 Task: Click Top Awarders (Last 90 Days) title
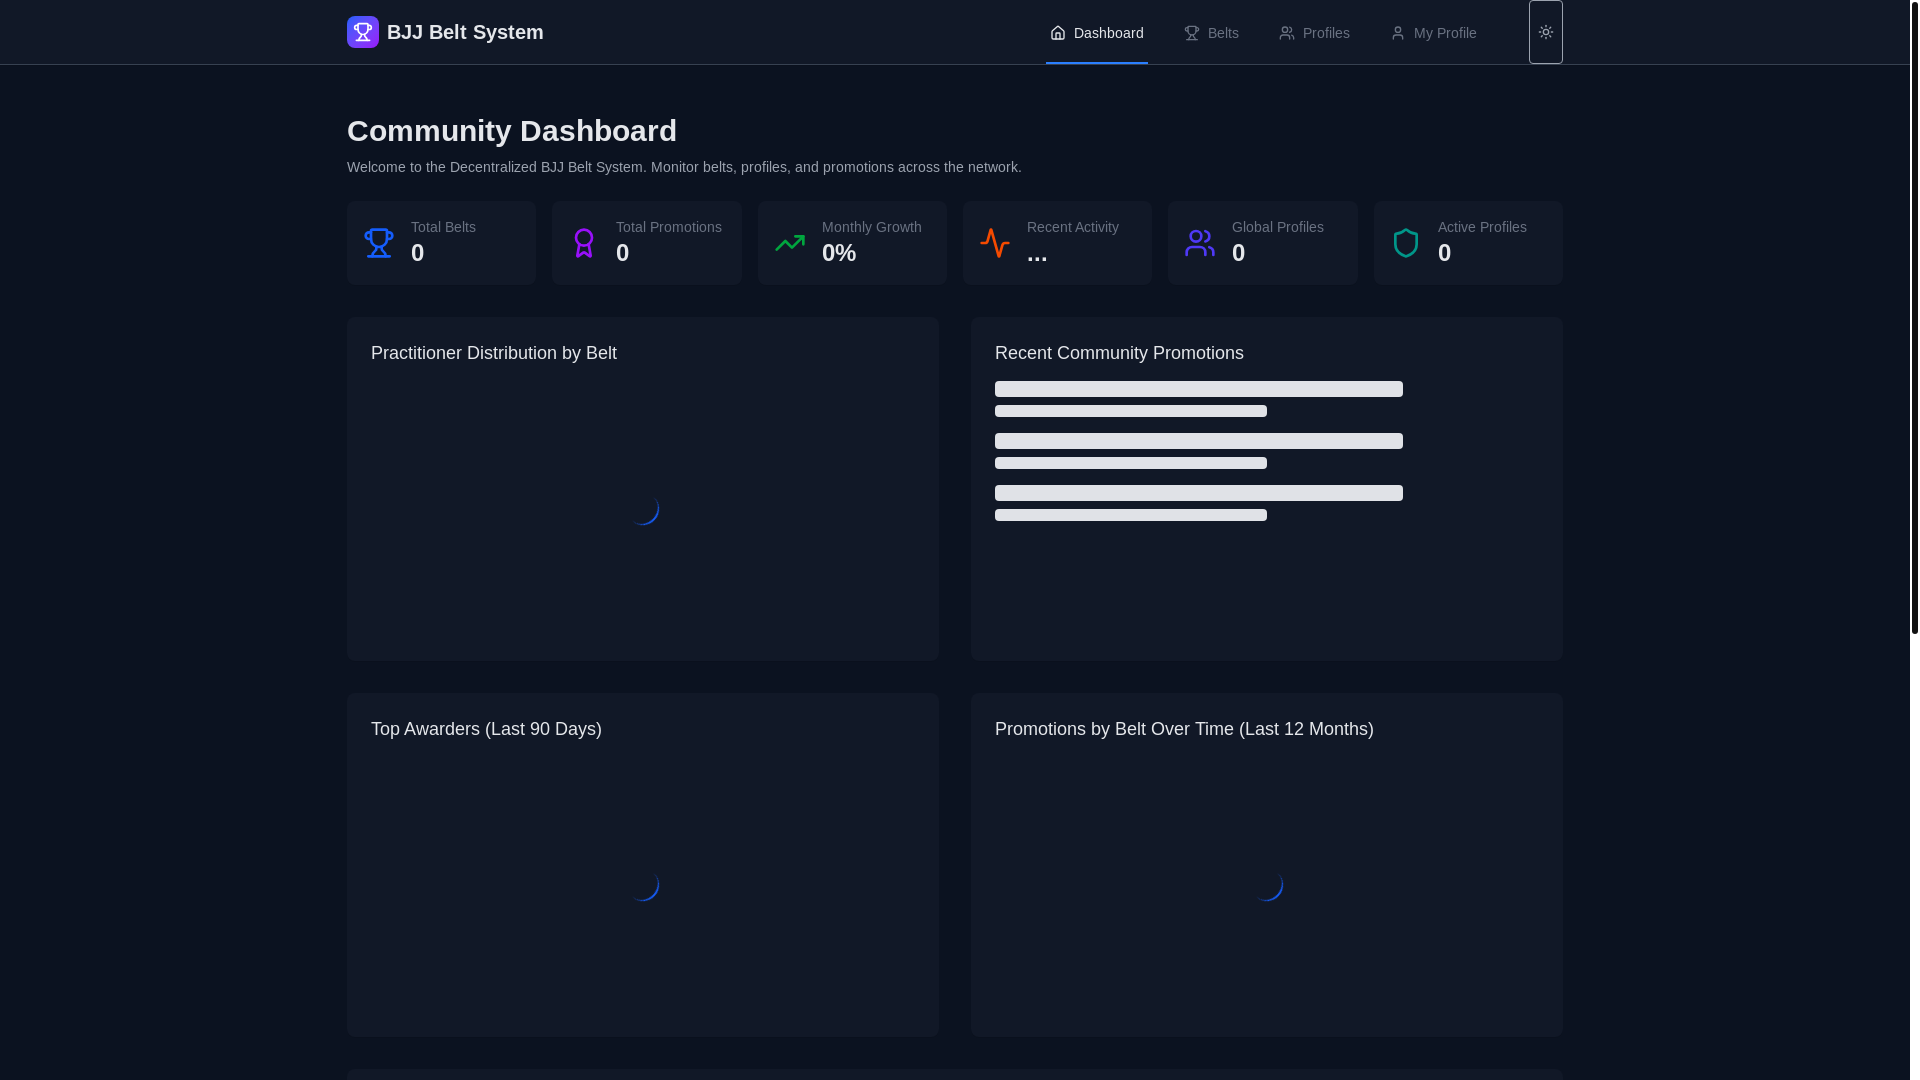[x=486, y=729]
